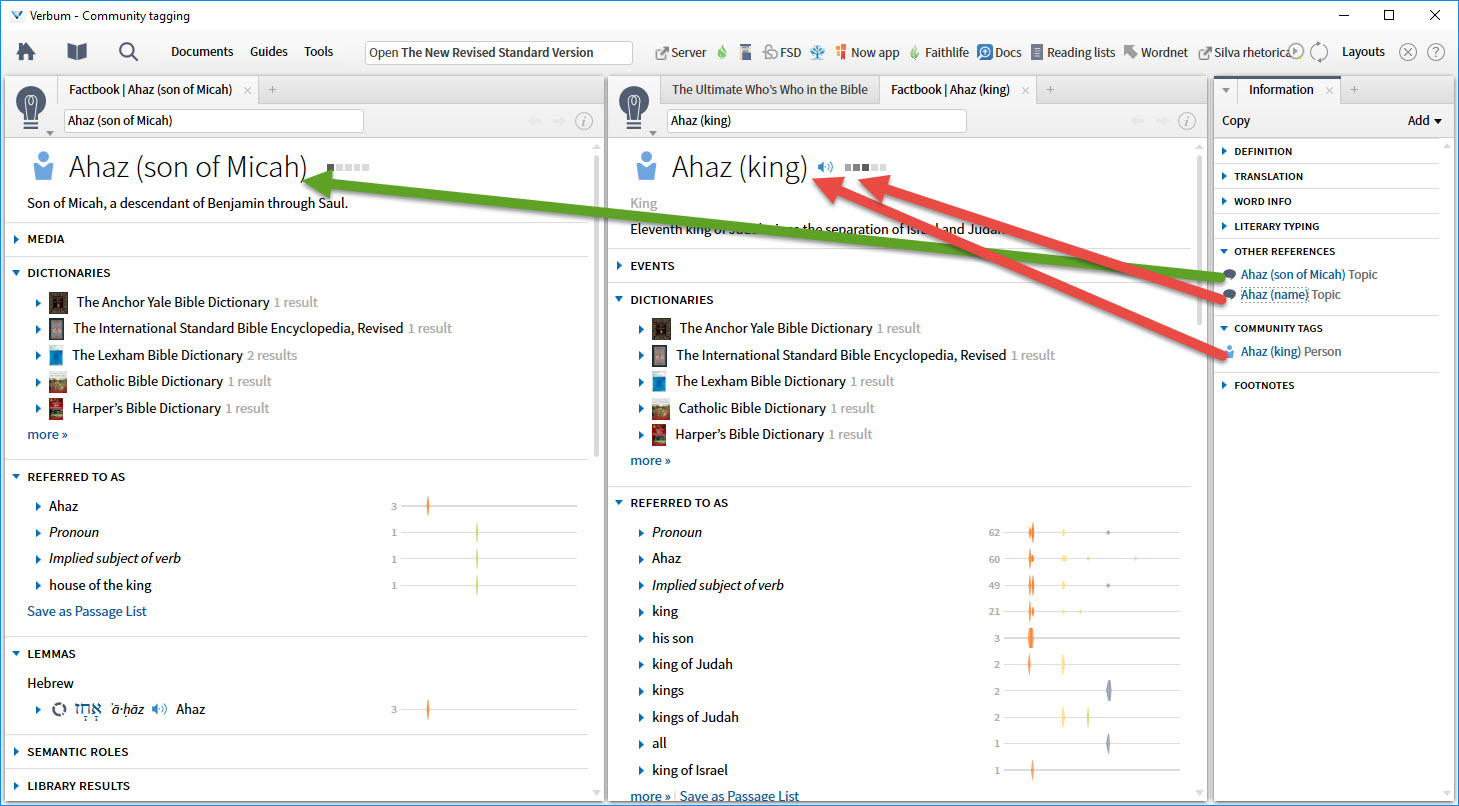Open Silva rhetoricae shortcut
Viewport: 1459px width, 806px height.
[x=1243, y=53]
